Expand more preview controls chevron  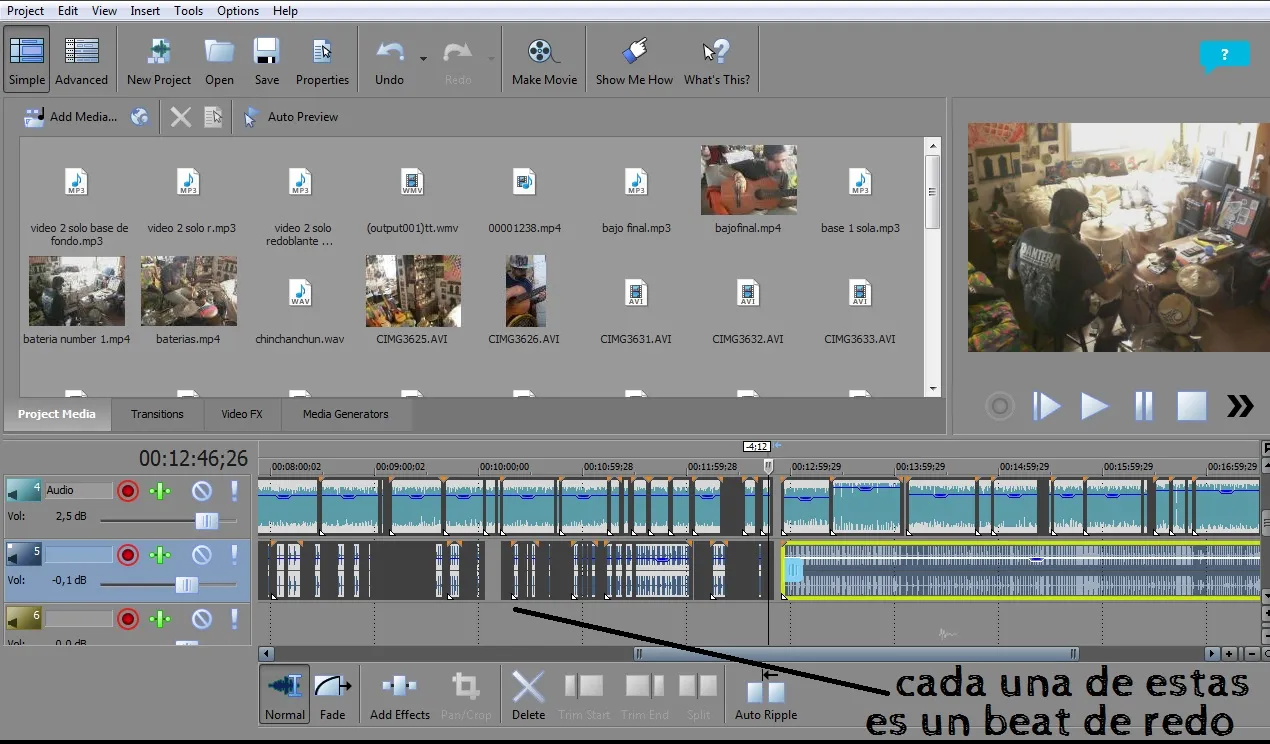pyautogui.click(x=1240, y=406)
